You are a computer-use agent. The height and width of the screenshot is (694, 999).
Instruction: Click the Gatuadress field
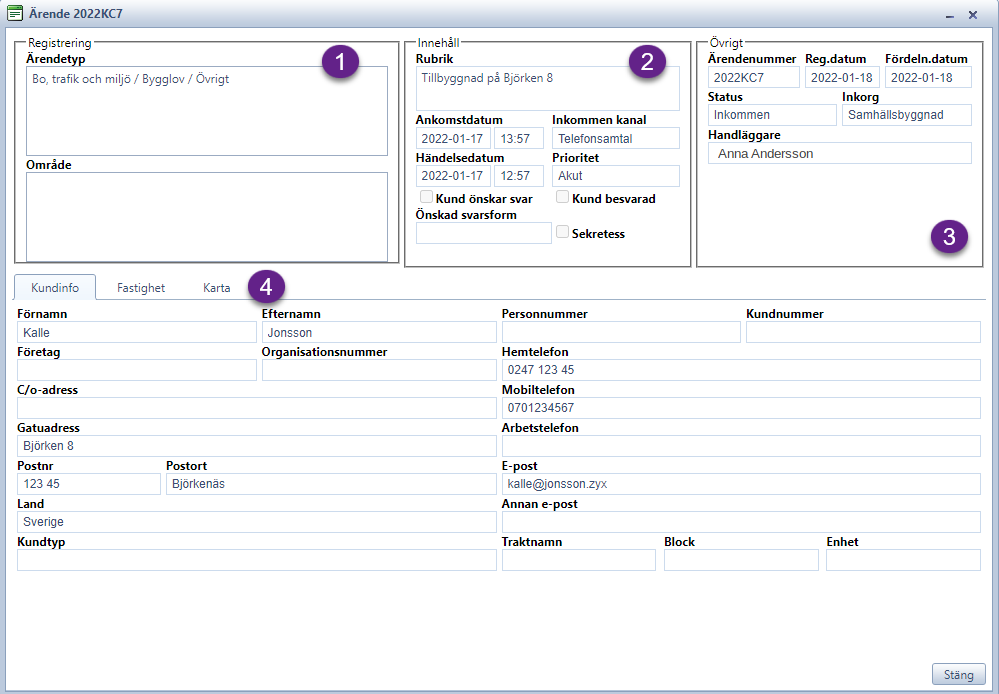257,445
